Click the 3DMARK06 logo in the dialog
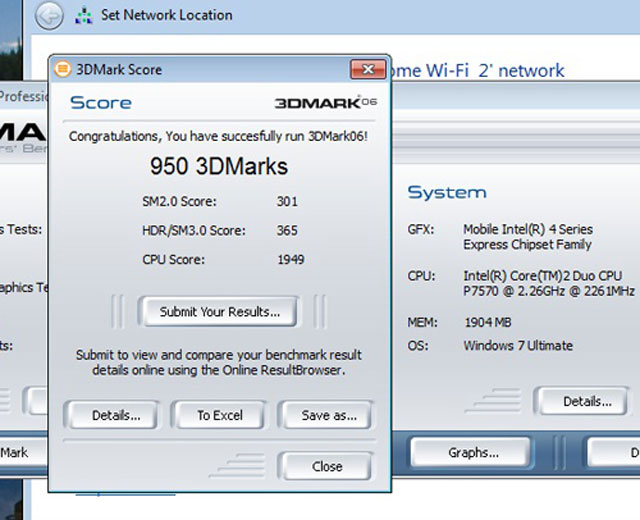Viewport: 640px width, 520px height. click(x=325, y=102)
